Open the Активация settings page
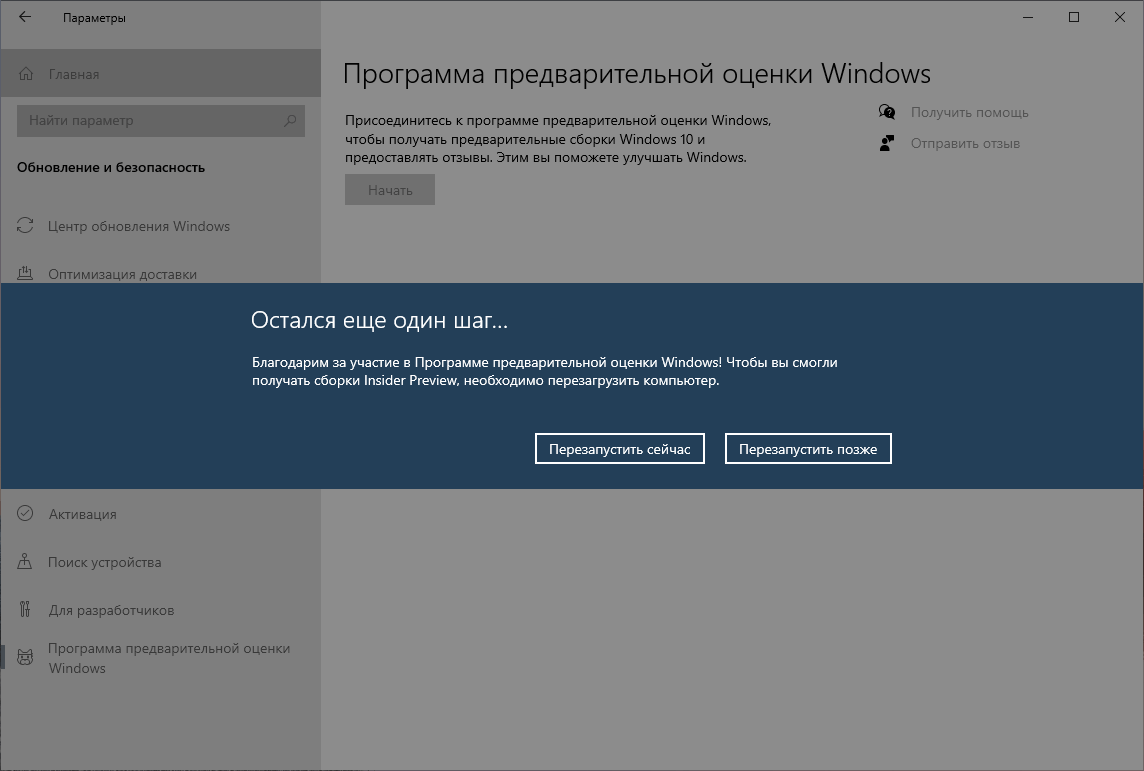The width and height of the screenshot is (1144, 771). click(x=161, y=514)
